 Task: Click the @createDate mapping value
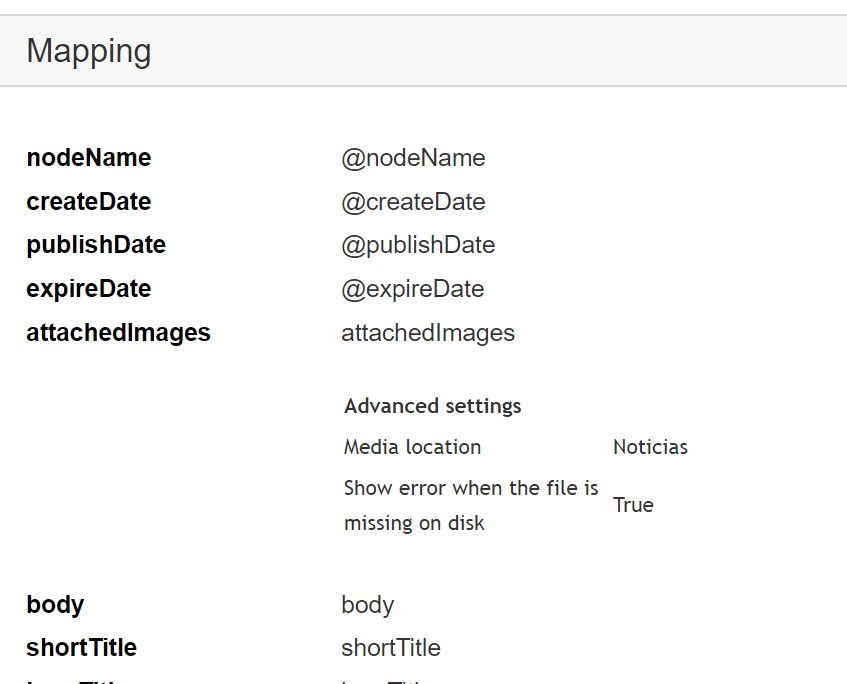point(413,202)
